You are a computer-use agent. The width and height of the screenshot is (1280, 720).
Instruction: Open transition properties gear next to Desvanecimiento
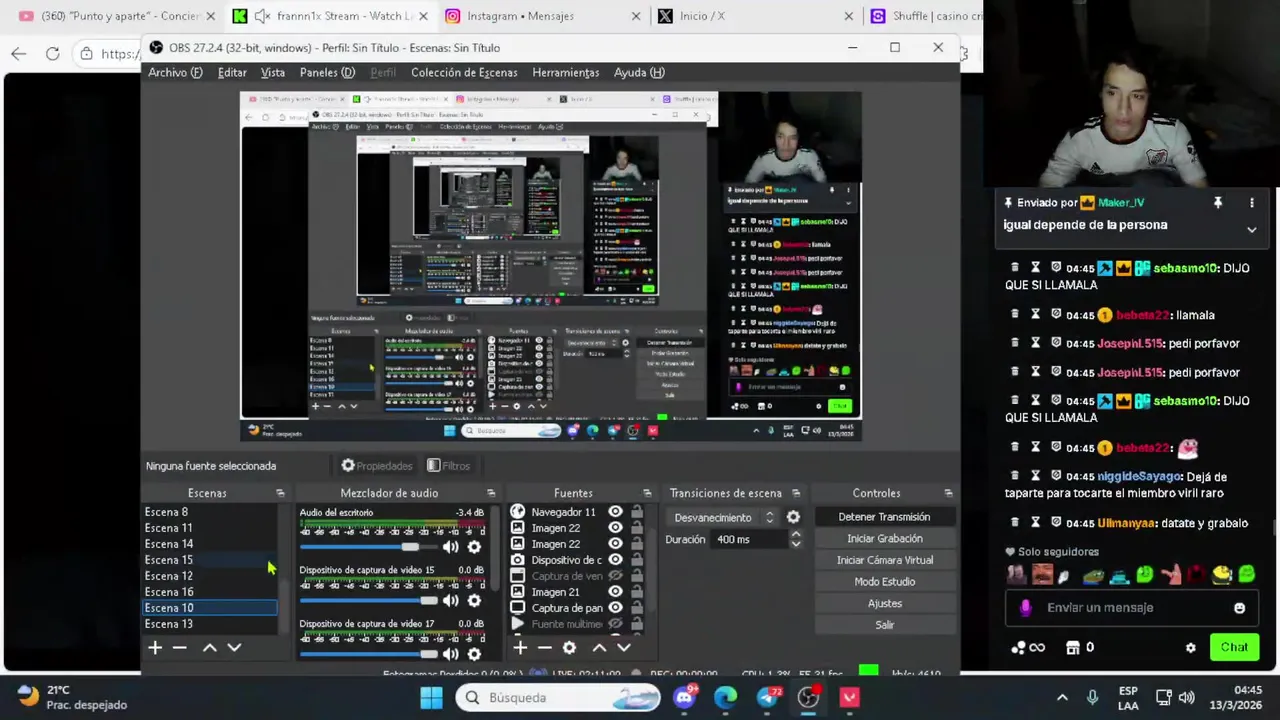pos(793,517)
